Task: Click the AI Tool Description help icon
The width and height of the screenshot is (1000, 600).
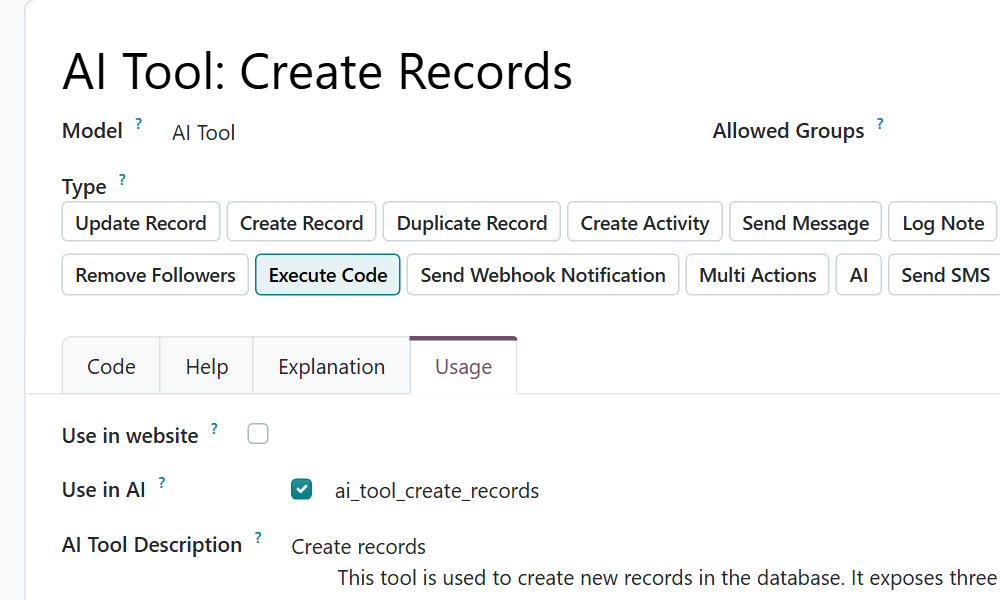Action: pyautogui.click(x=258, y=538)
